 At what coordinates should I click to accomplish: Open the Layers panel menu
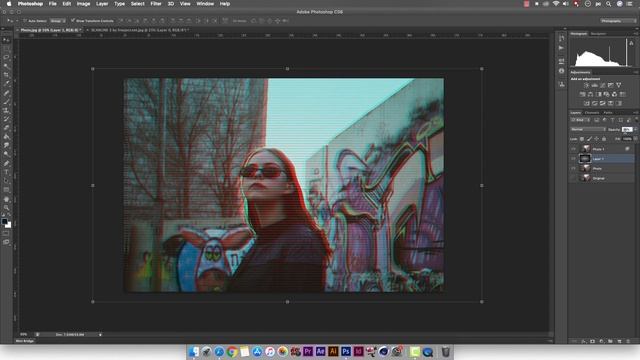point(636,112)
